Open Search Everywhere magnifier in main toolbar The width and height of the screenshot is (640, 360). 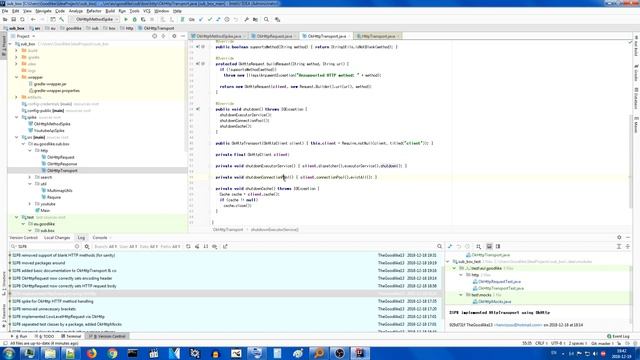coord(266,19)
